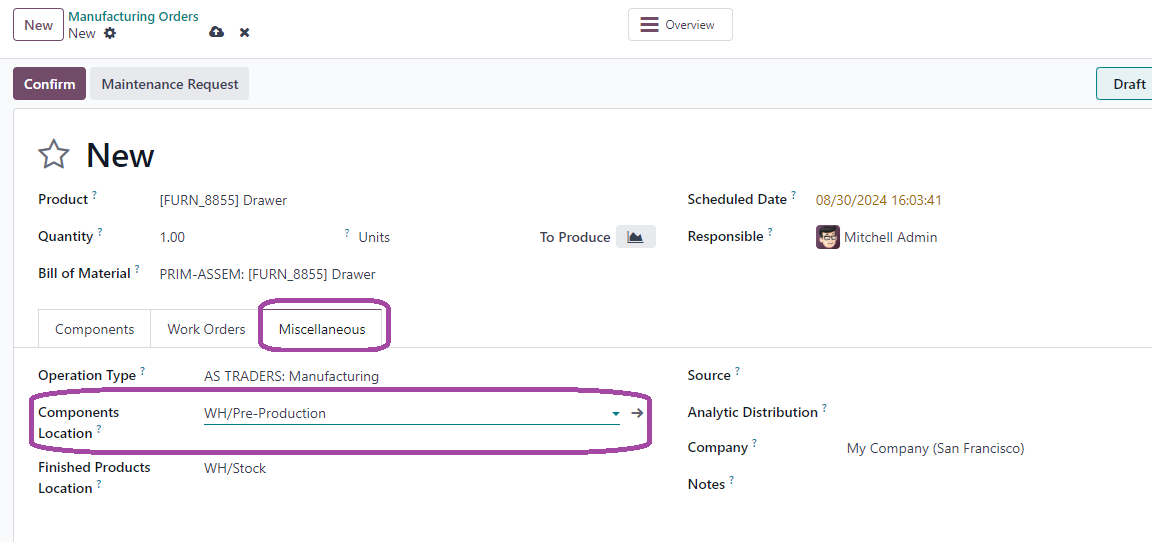Switch to the Work Orders tab
This screenshot has height=542, width=1152.
(206, 329)
